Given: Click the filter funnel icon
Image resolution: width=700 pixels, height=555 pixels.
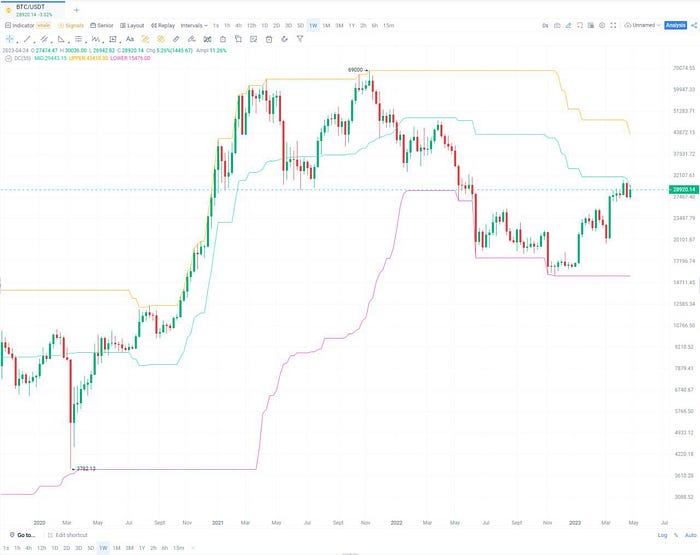Looking at the screenshot, I should click(x=300, y=39).
